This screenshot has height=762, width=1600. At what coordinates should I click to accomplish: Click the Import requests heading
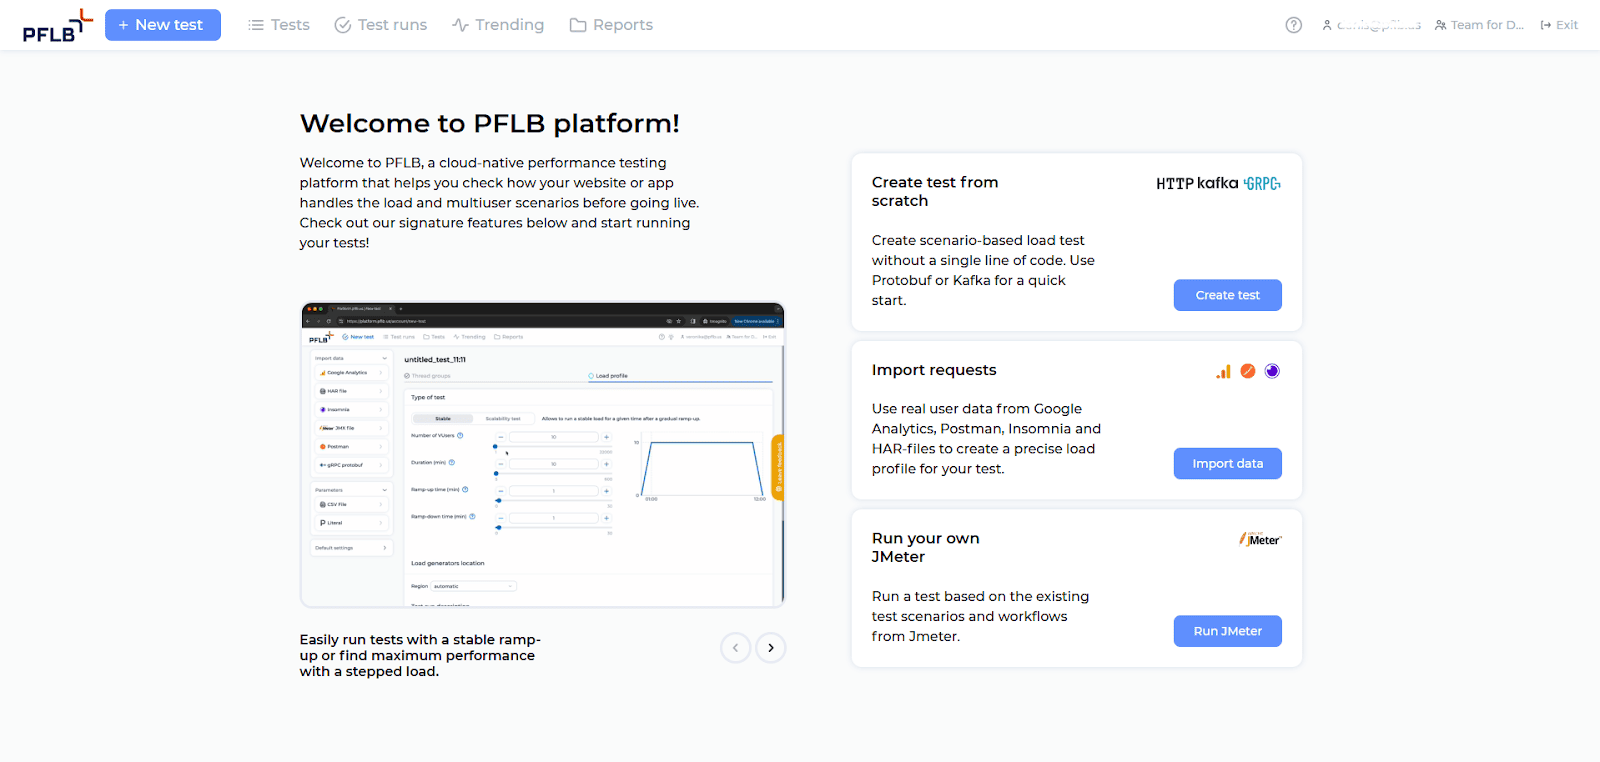[x=934, y=370]
